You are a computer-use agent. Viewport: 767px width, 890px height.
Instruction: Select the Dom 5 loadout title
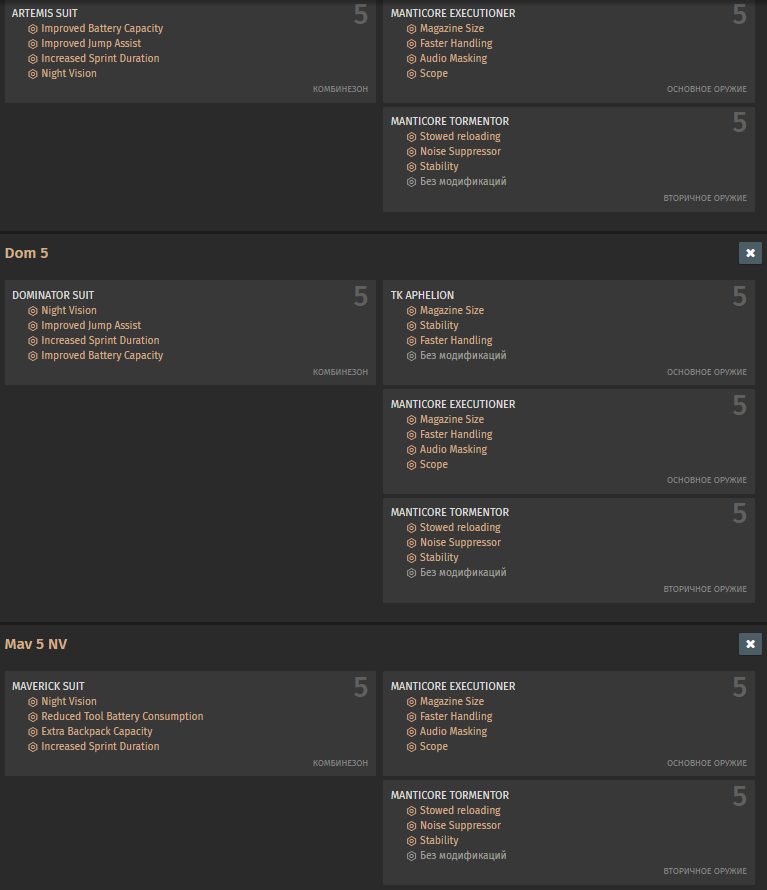[x=27, y=253]
